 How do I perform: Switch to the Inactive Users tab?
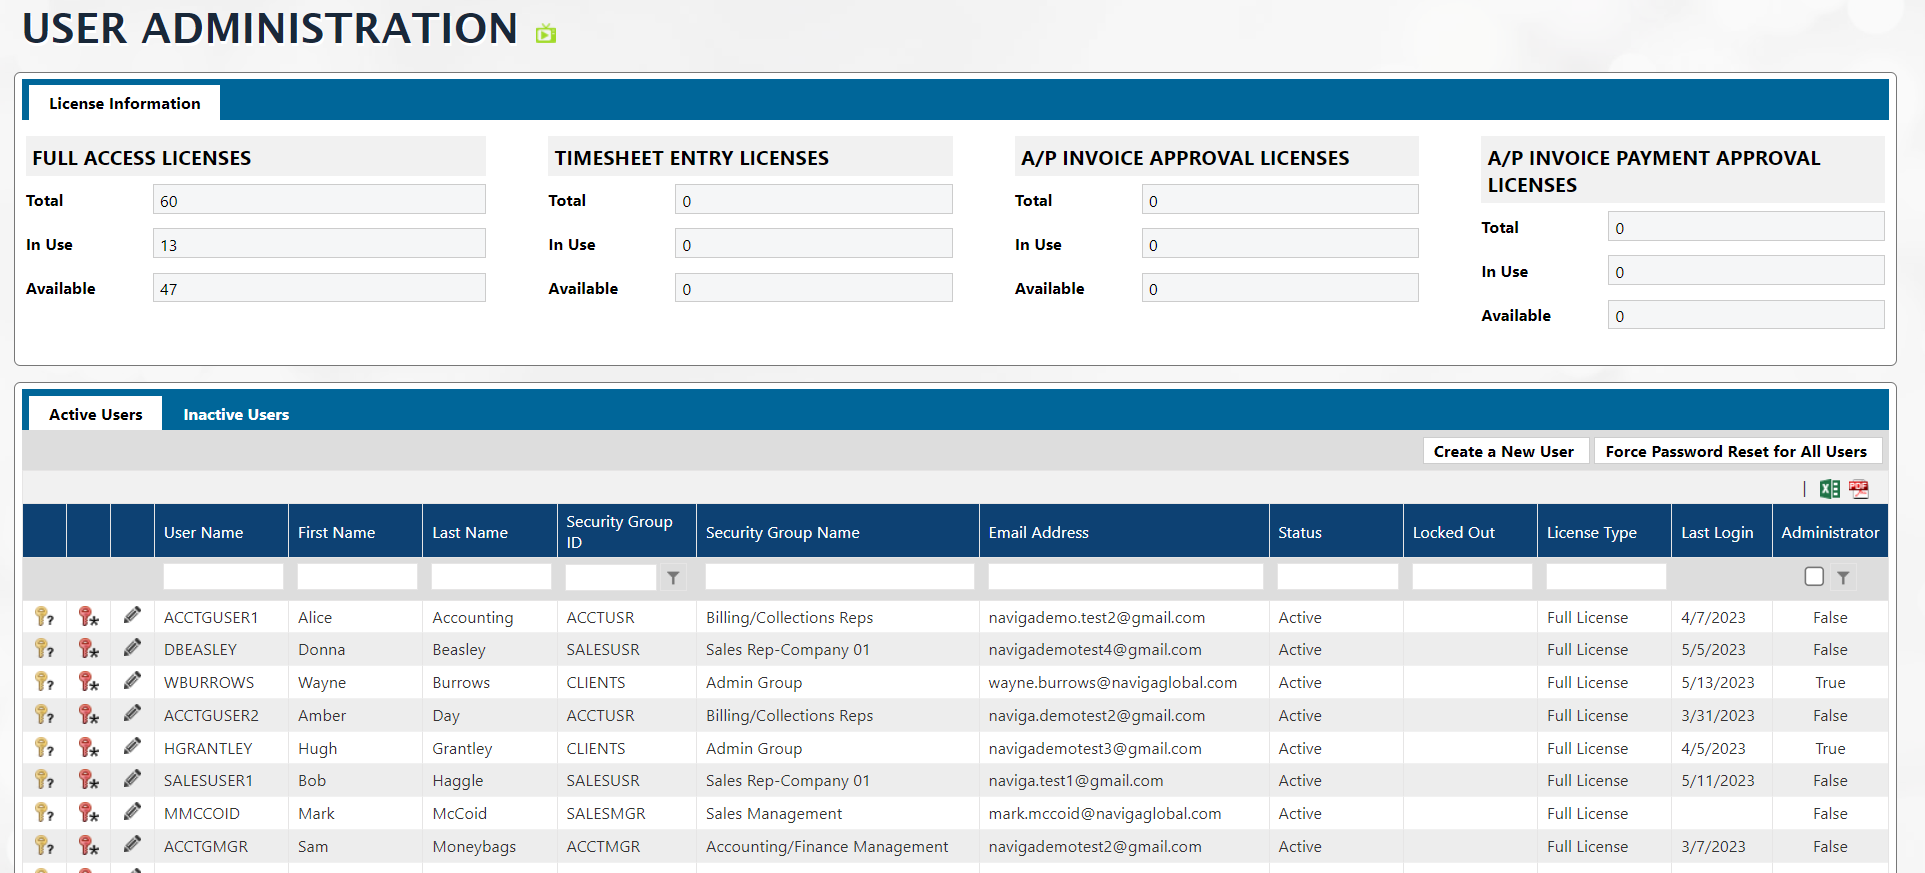236,414
